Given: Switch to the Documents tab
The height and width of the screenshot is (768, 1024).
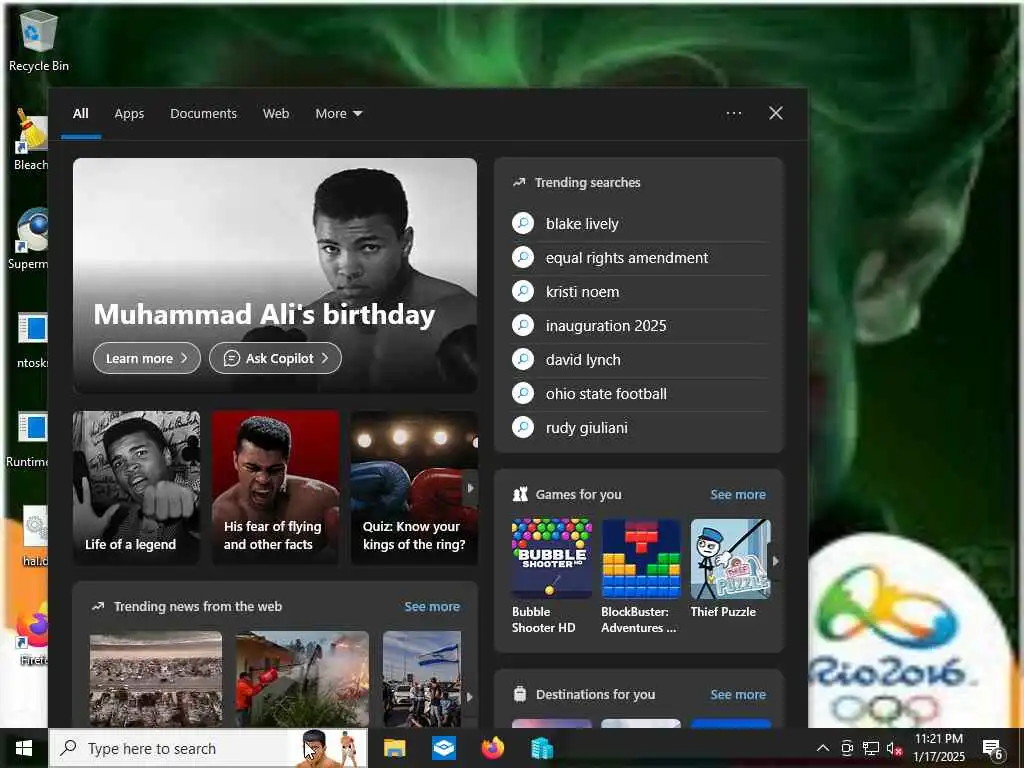Looking at the screenshot, I should (x=204, y=114).
